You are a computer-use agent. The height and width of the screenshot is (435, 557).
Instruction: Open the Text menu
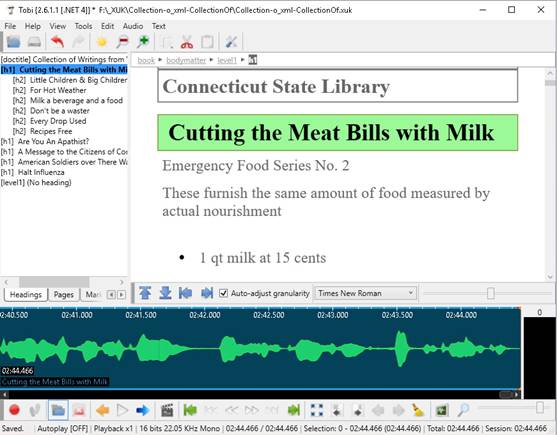click(158, 26)
